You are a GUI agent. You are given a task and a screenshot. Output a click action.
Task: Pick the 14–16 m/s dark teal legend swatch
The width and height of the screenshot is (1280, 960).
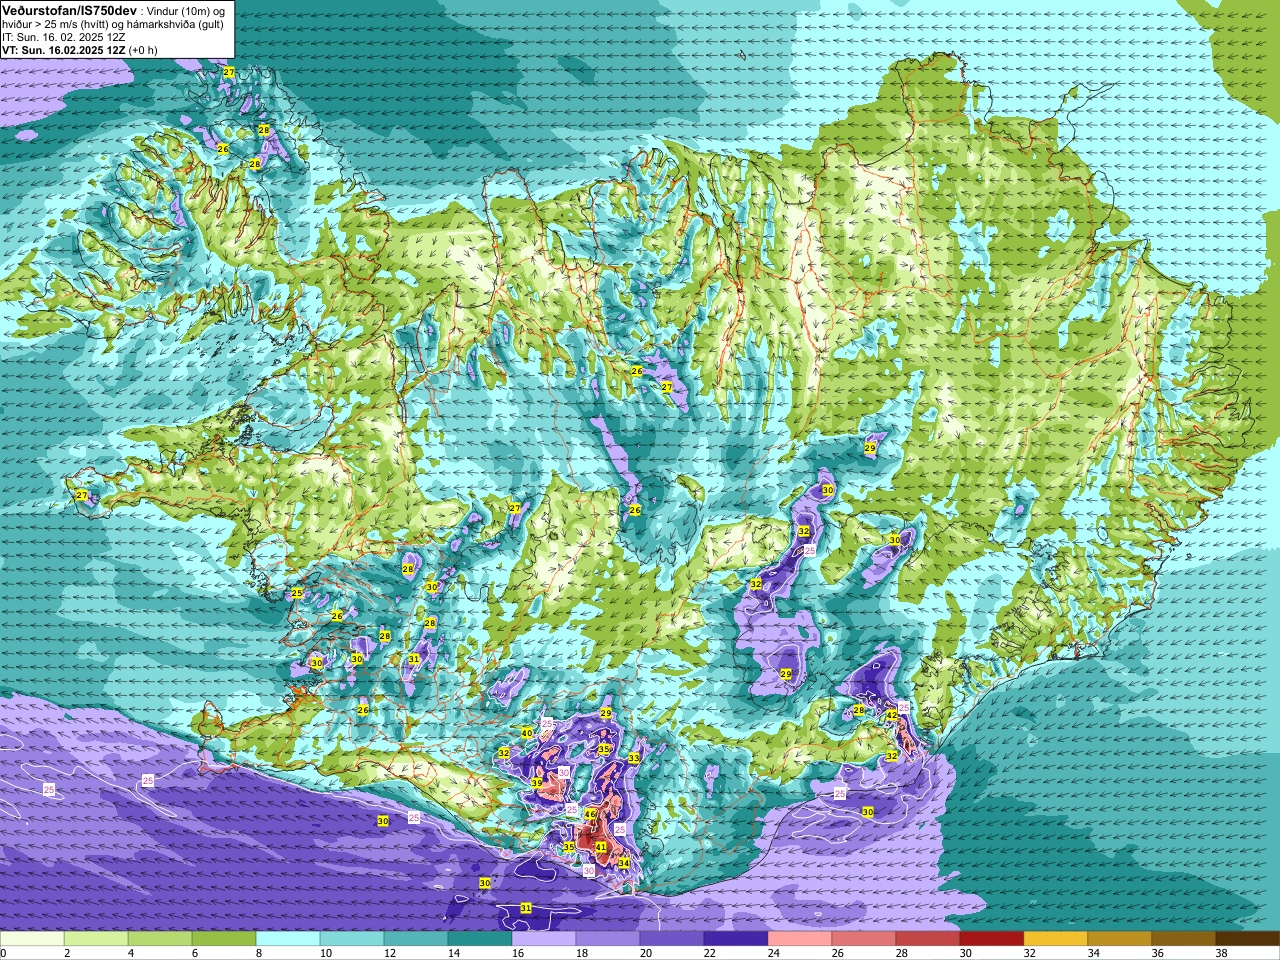pyautogui.click(x=480, y=939)
